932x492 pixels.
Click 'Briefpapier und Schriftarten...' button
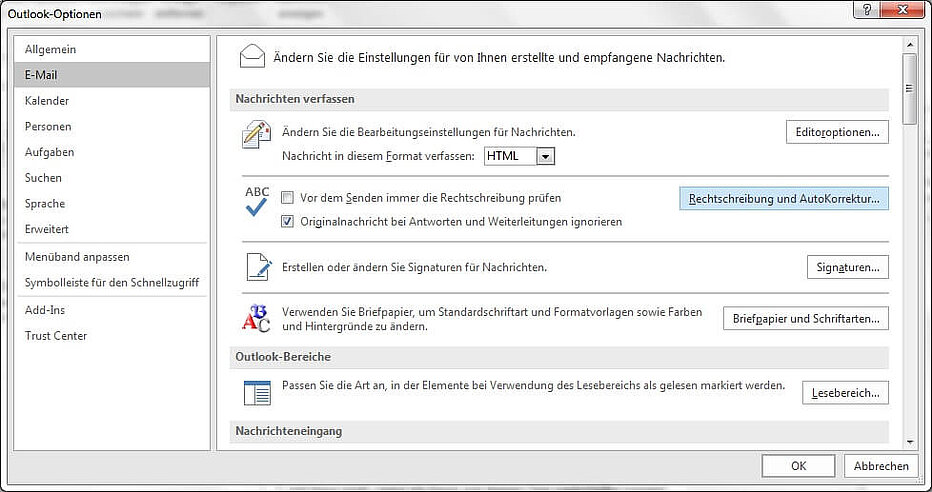[x=805, y=318]
